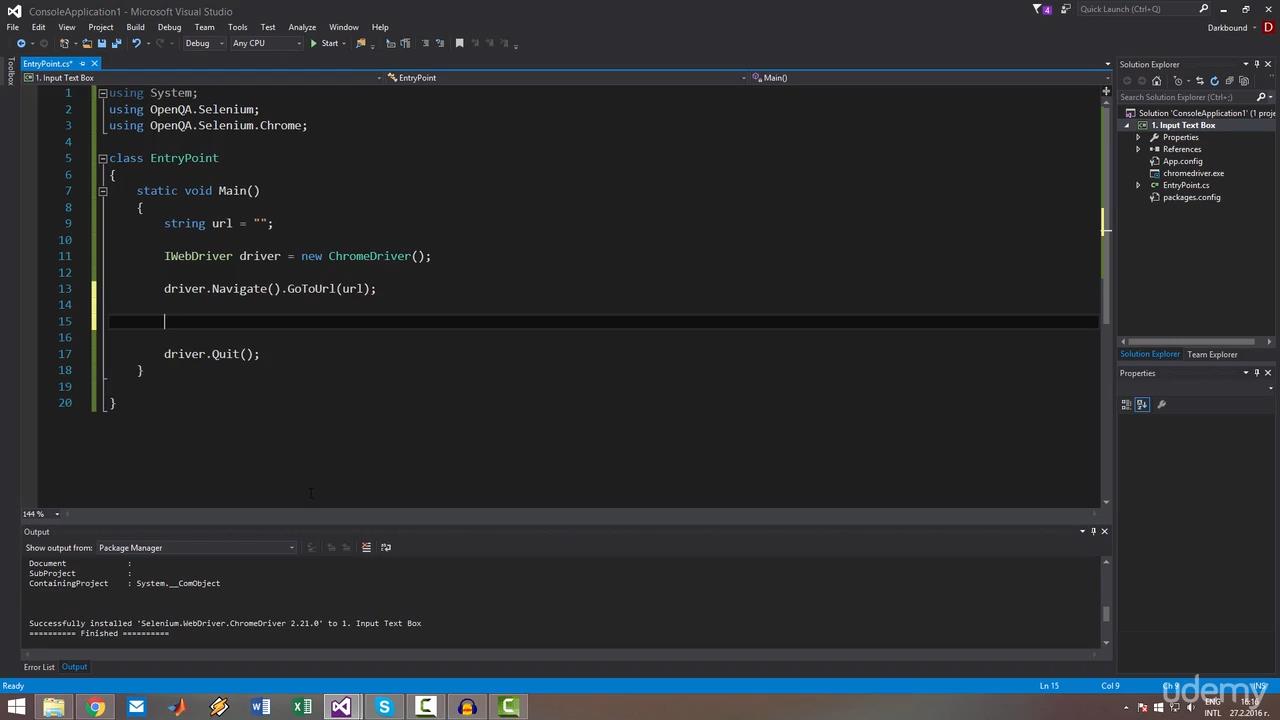Screen dimensions: 1280x720
Task: Open the Build menu
Action: click(135, 27)
